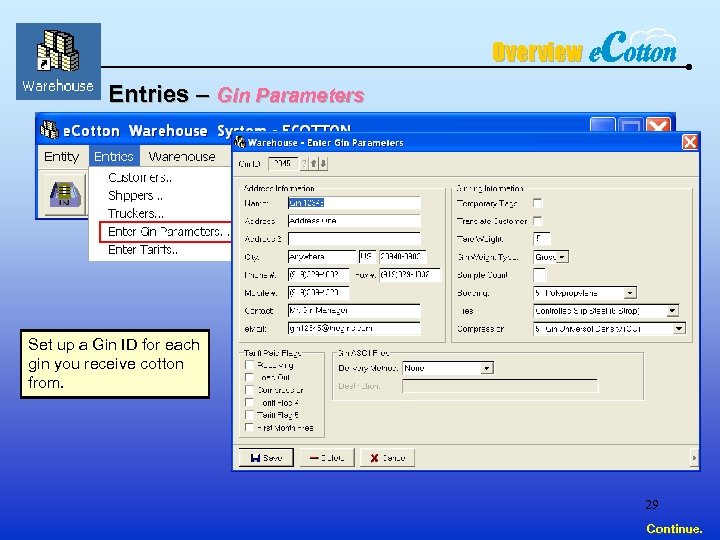Tick the Translate Customer checkbox
The image size is (720, 540).
point(537,221)
